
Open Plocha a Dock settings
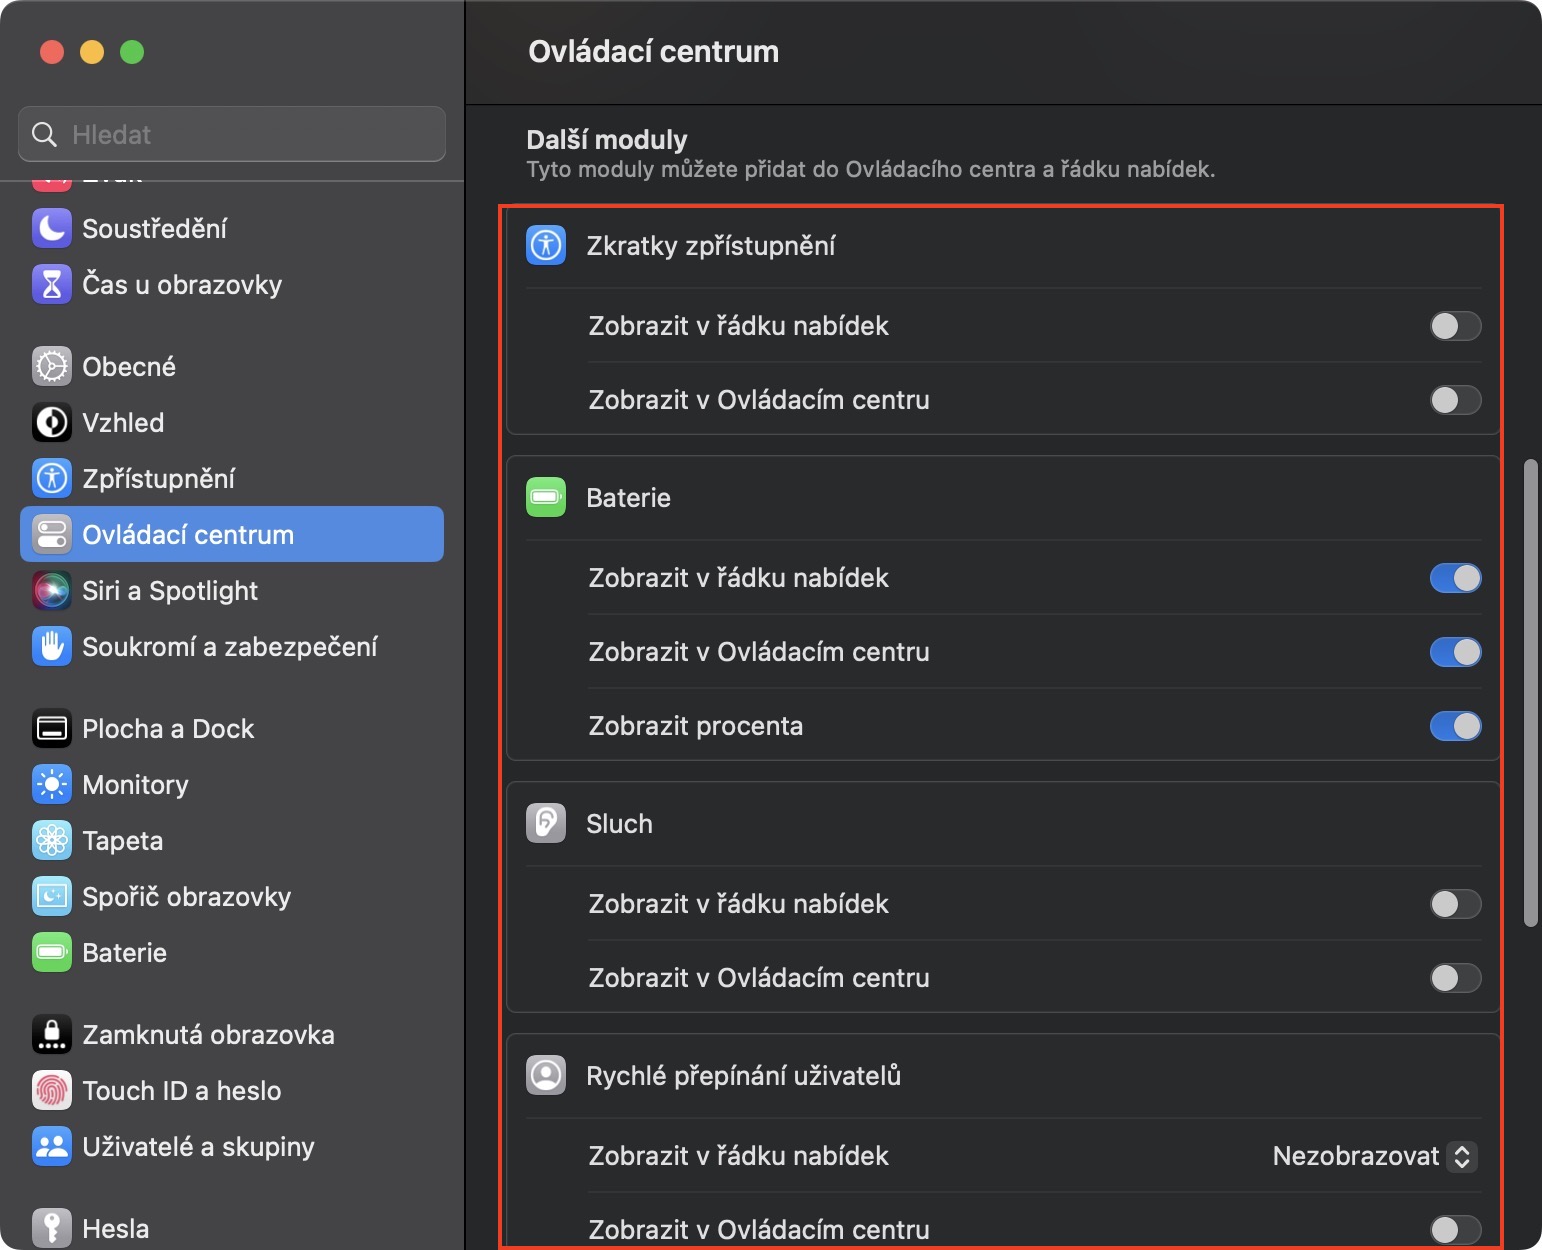tap(168, 728)
